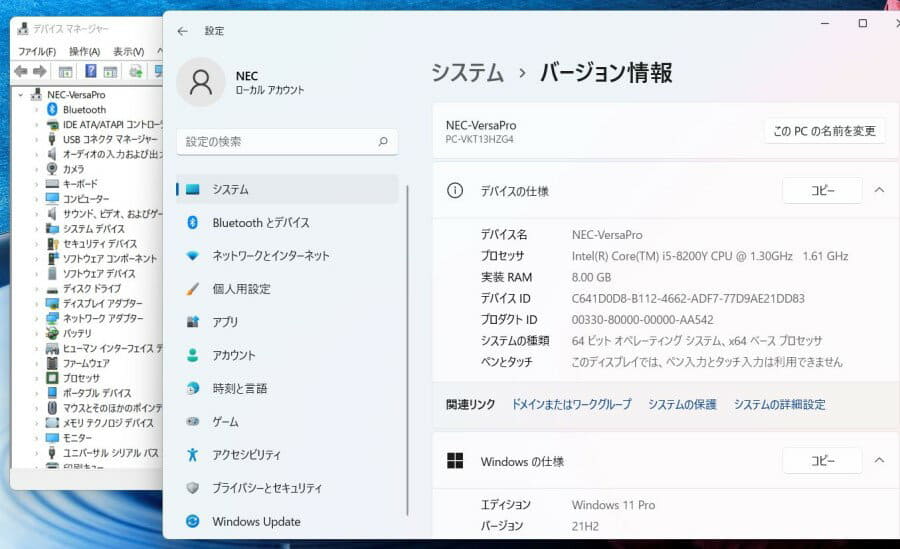
Task: Select the ファームウェア icon in Device Manager tree
Action: 52,363
